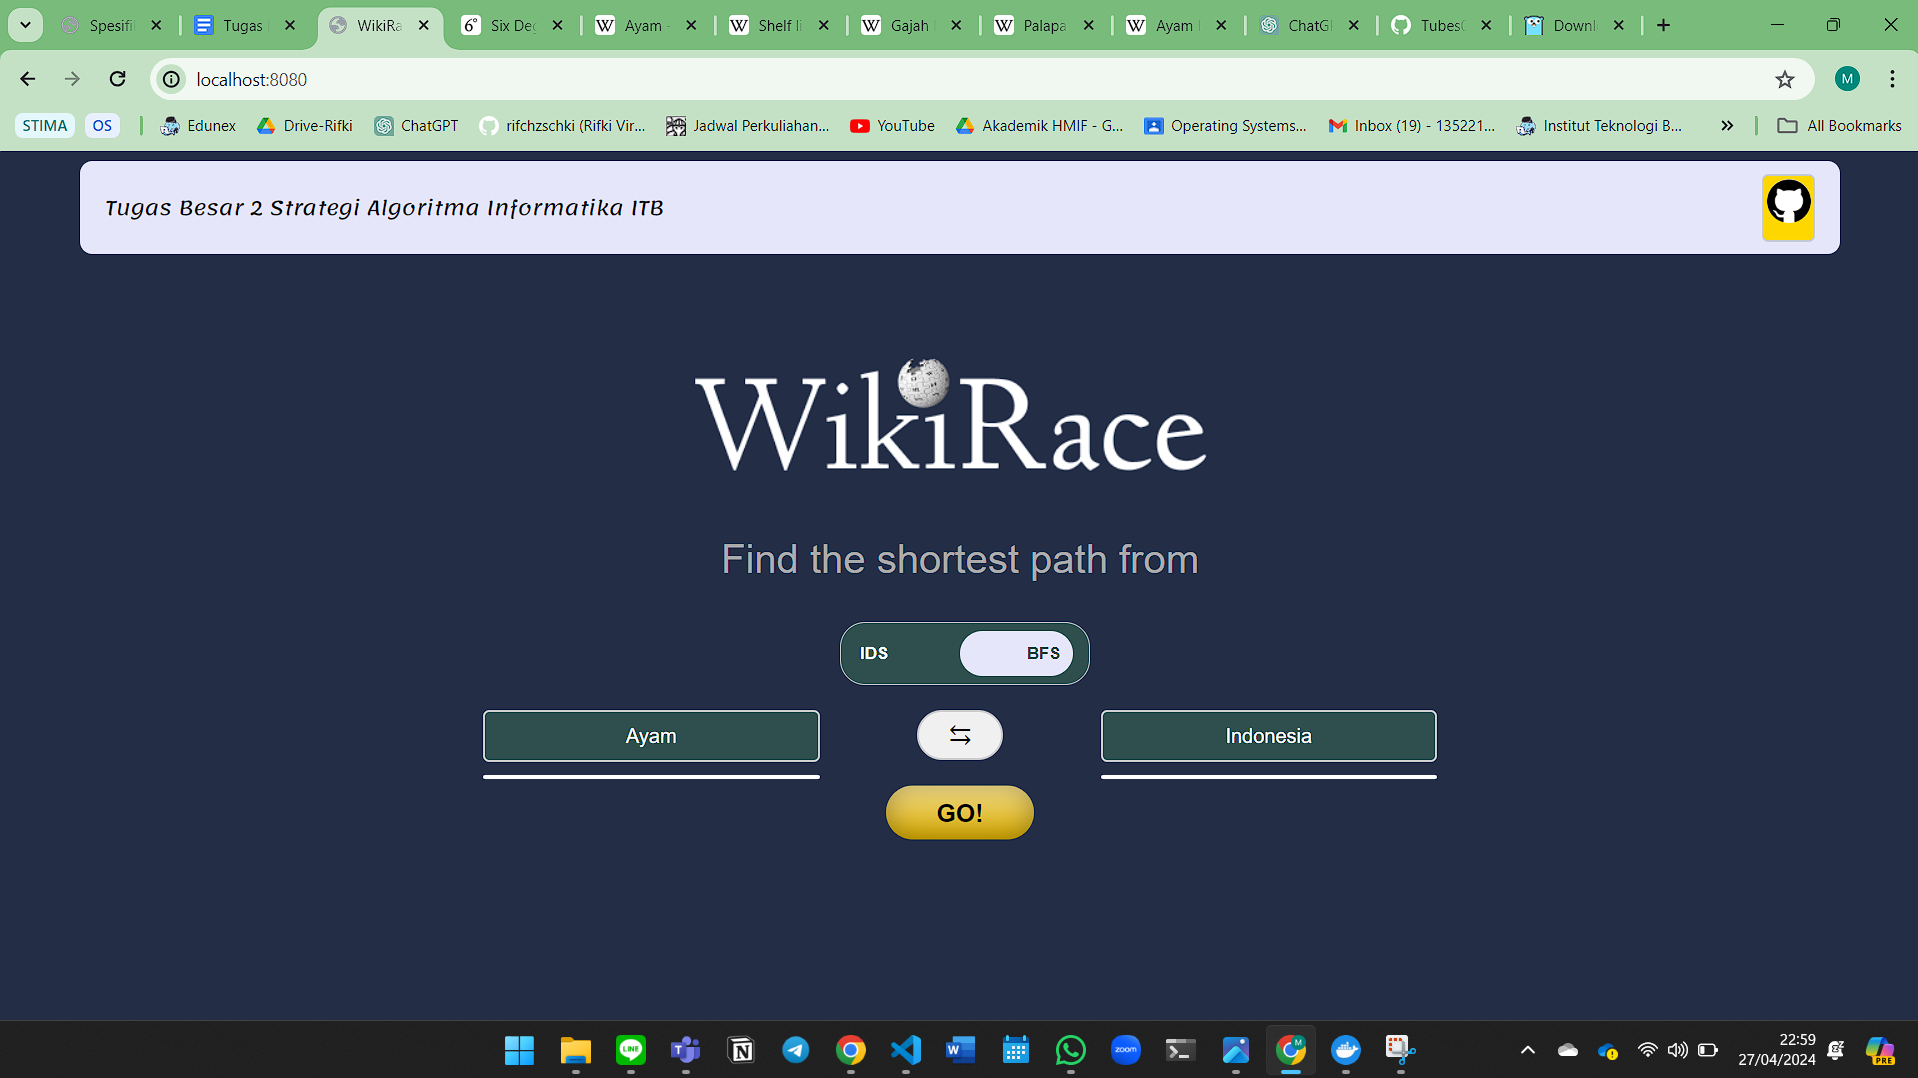Image resolution: width=1918 pixels, height=1078 pixels.
Task: Switch to the Downl tab
Action: point(1573,25)
